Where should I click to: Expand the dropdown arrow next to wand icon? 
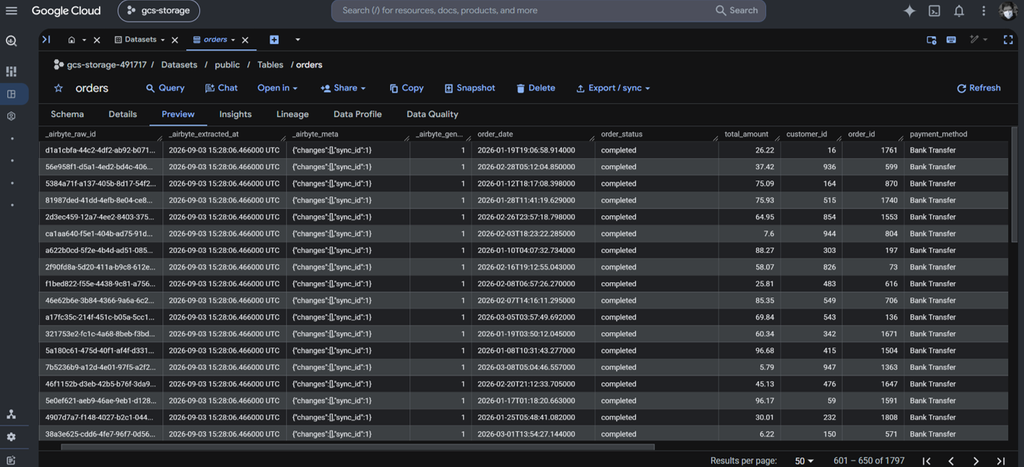tap(984, 40)
